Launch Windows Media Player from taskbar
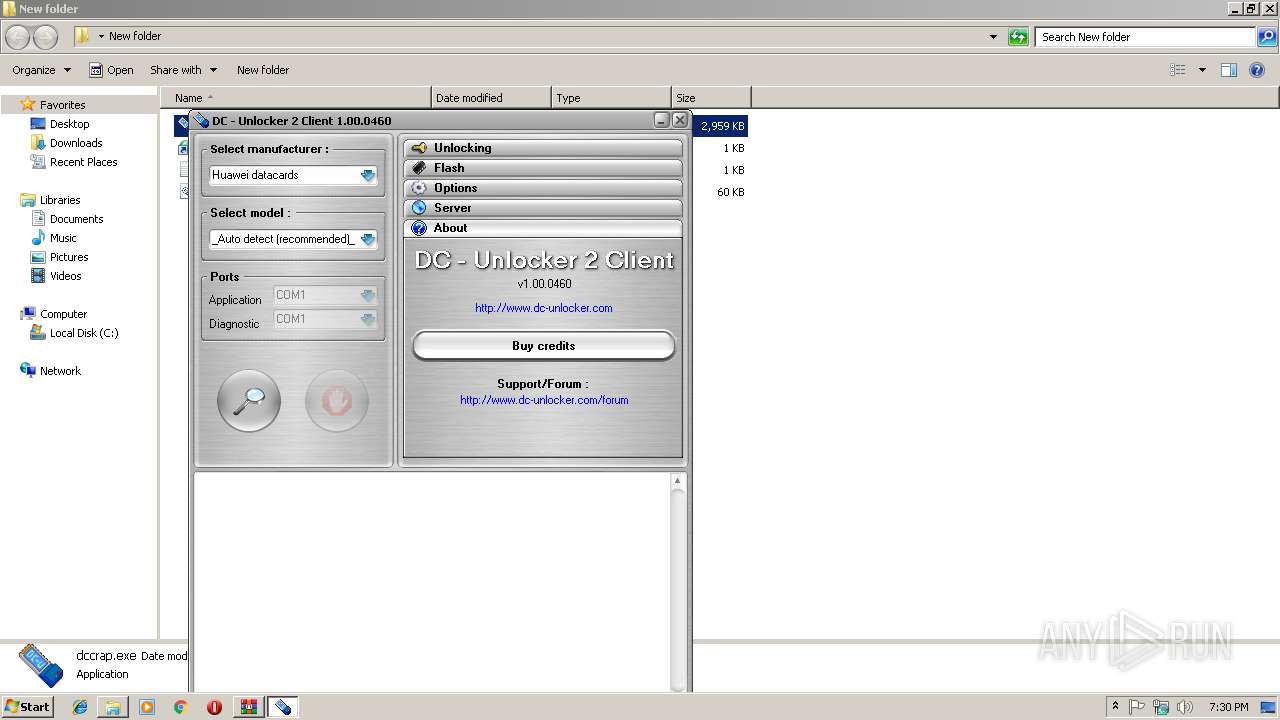1280x720 pixels. [147, 707]
